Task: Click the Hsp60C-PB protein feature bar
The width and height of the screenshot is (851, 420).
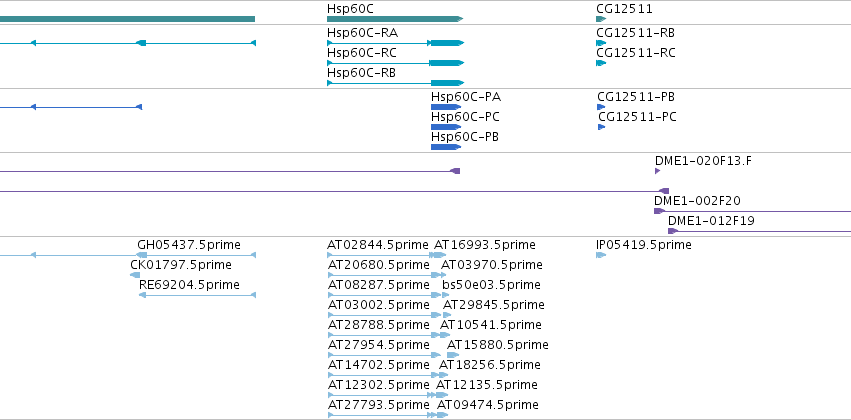Action: click(x=446, y=147)
